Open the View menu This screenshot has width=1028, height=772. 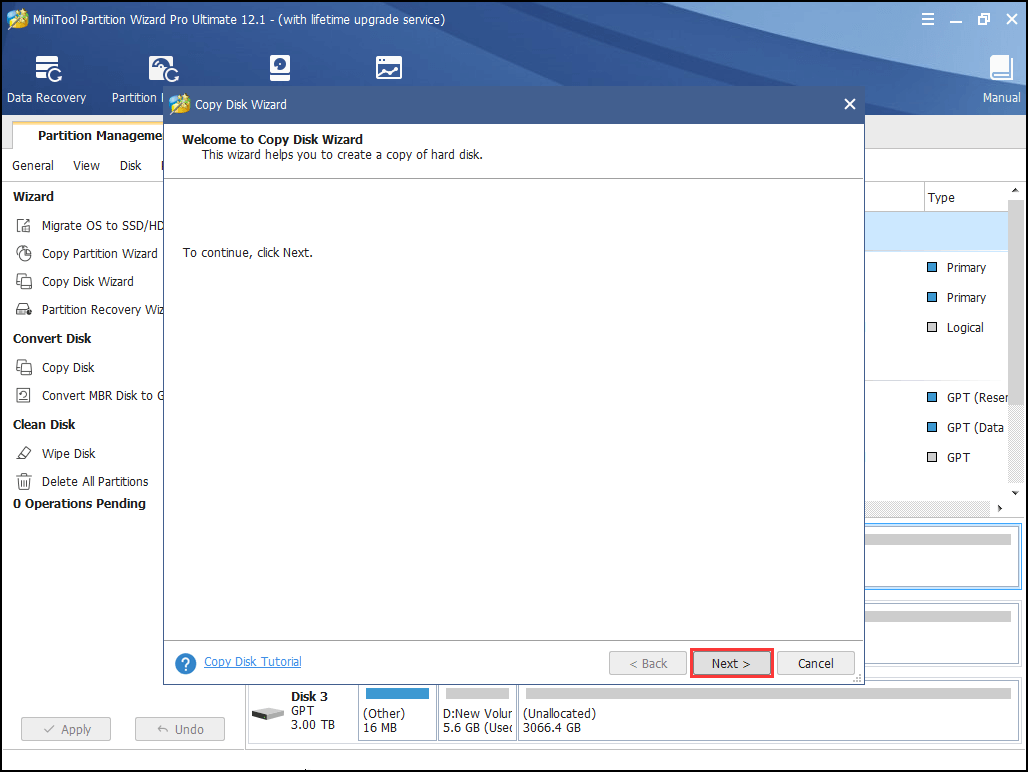pos(86,166)
